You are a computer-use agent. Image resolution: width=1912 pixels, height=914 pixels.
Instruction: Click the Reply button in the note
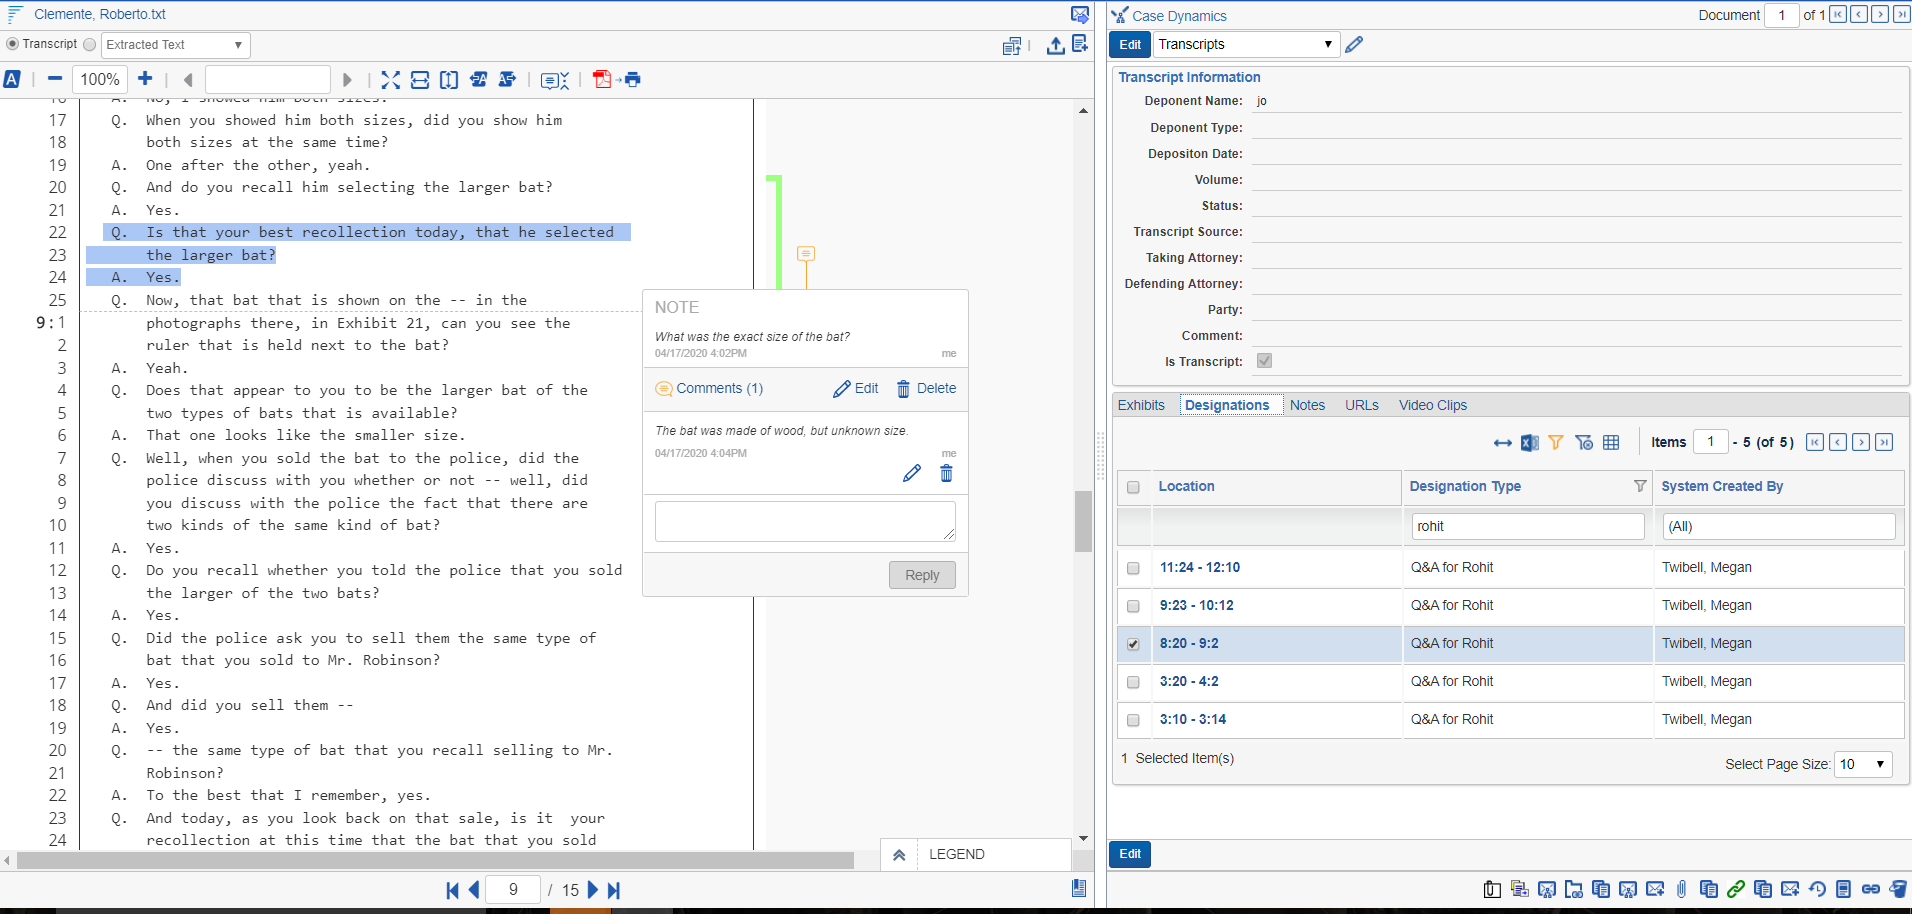(x=921, y=575)
